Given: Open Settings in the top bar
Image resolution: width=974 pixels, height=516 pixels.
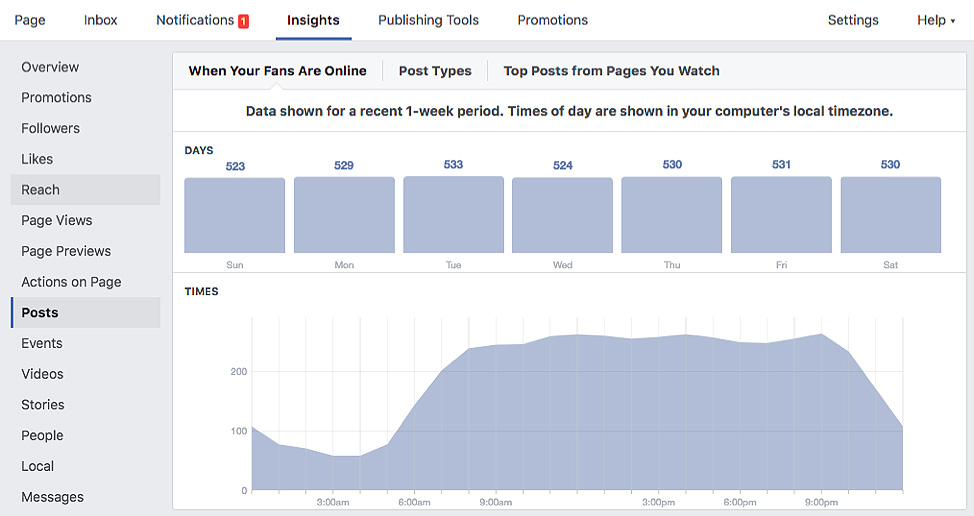Looking at the screenshot, I should pyautogui.click(x=853, y=20).
